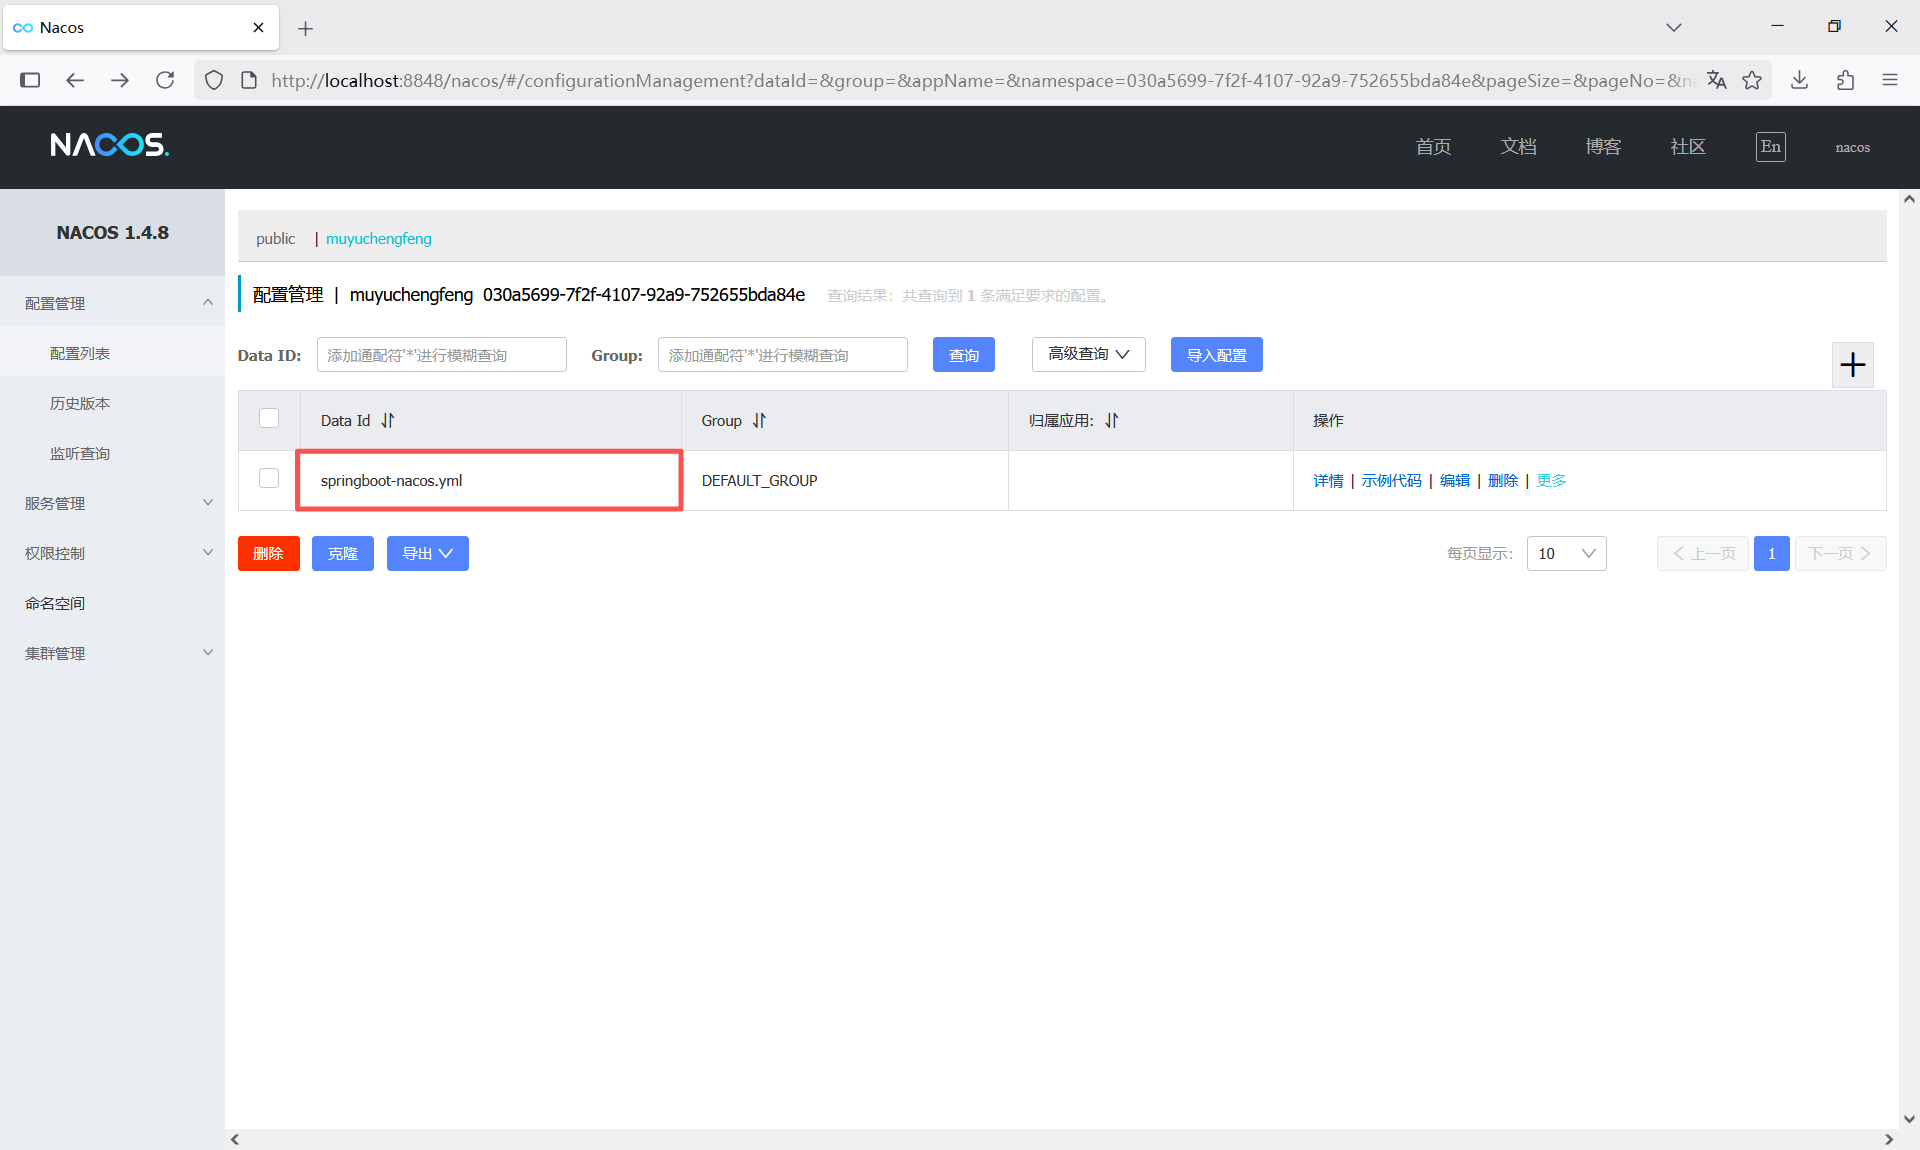
Task: Open the page size dropdown showing 10
Action: point(1566,554)
